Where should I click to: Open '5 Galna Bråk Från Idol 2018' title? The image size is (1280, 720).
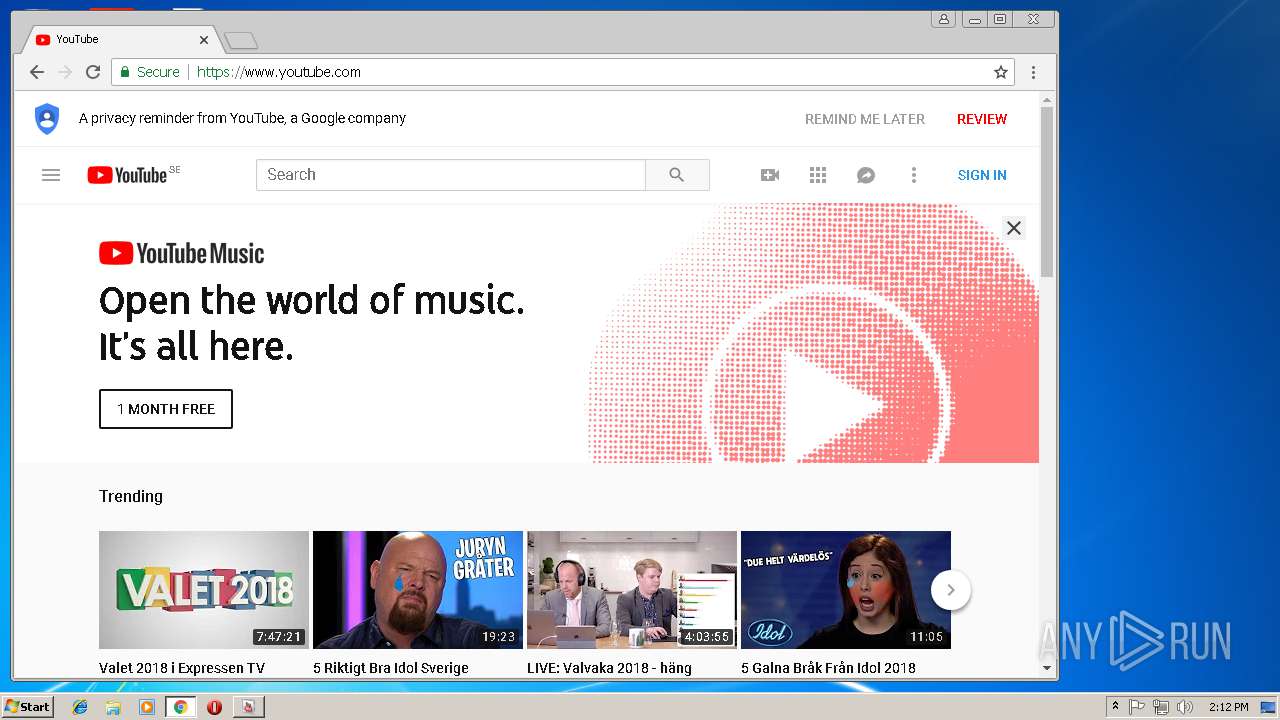[828, 668]
